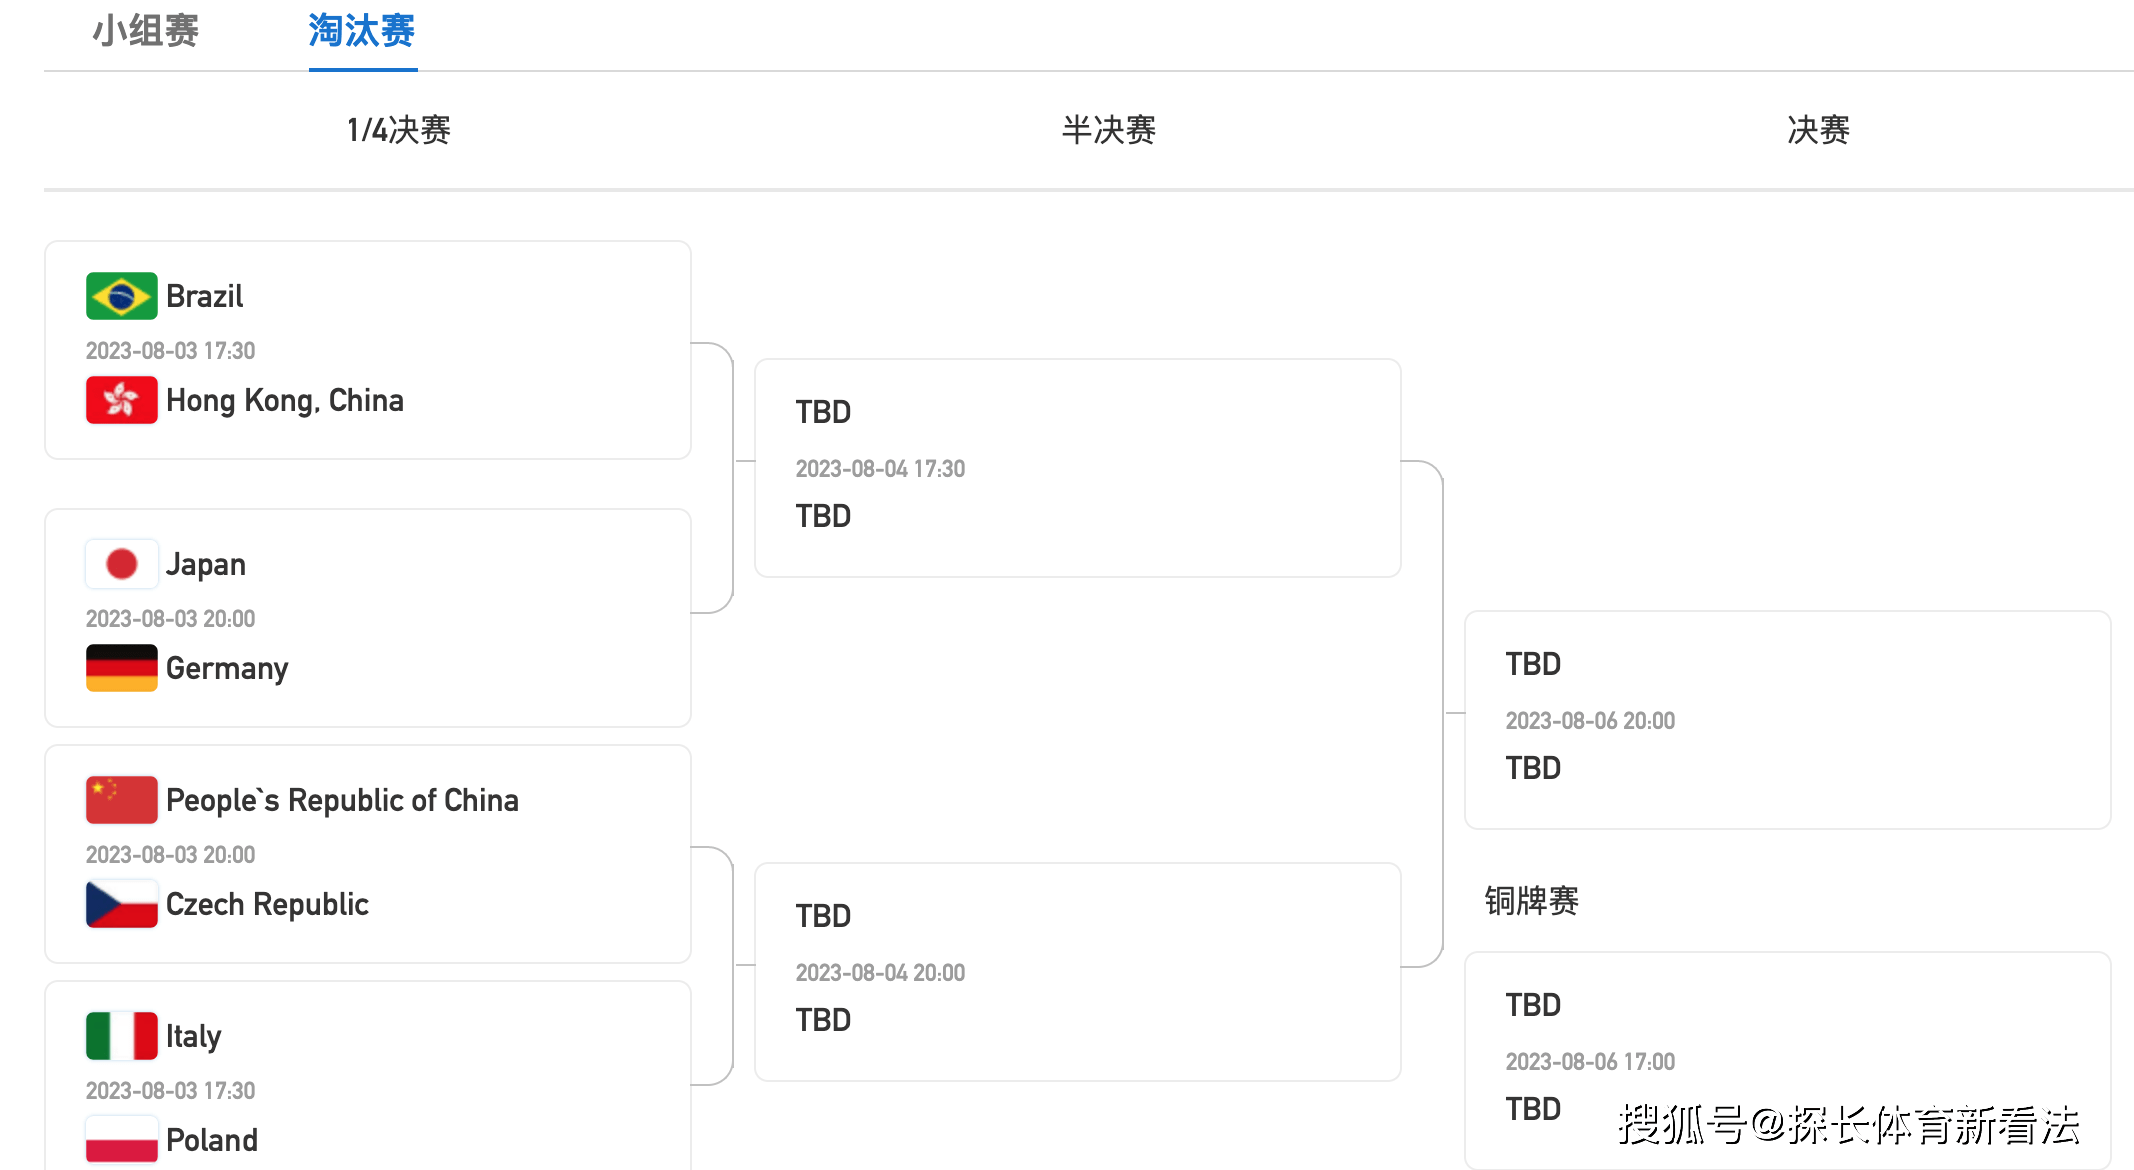Click the Czech Republic flag icon
This screenshot has height=1170, width=2134.
[121, 904]
